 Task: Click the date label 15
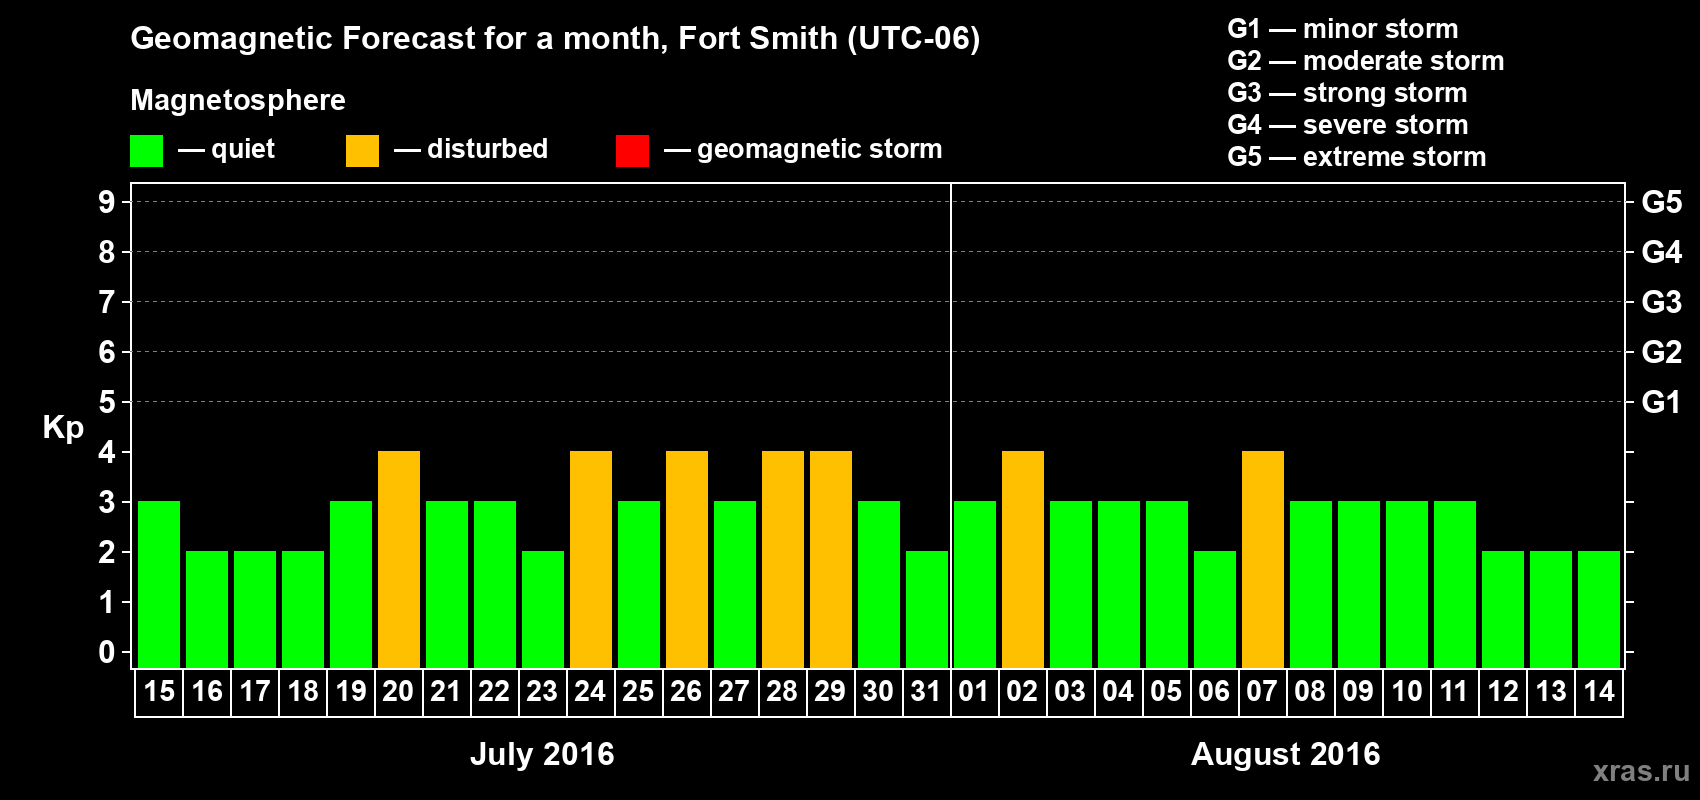(159, 692)
